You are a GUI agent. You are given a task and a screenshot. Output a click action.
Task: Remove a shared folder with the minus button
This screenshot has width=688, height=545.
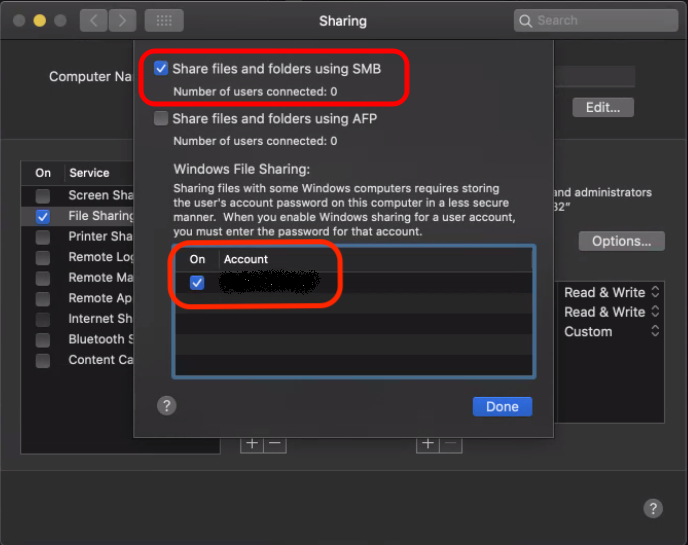[x=275, y=443]
